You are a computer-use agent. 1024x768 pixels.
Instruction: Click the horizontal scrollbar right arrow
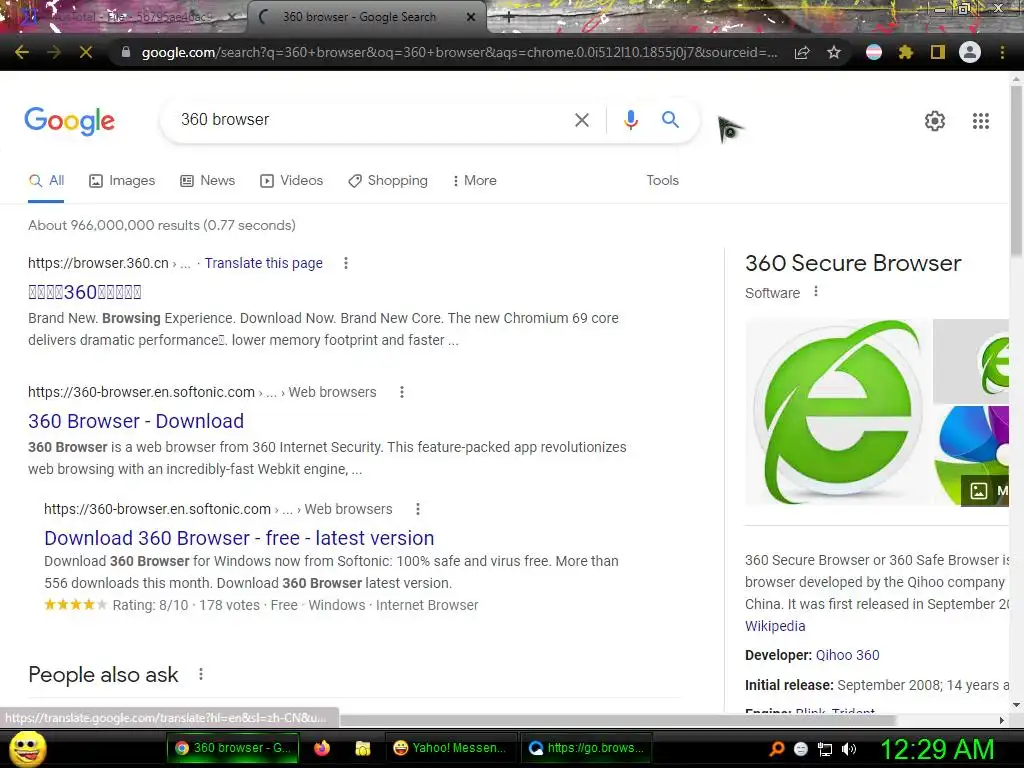point(1002,720)
